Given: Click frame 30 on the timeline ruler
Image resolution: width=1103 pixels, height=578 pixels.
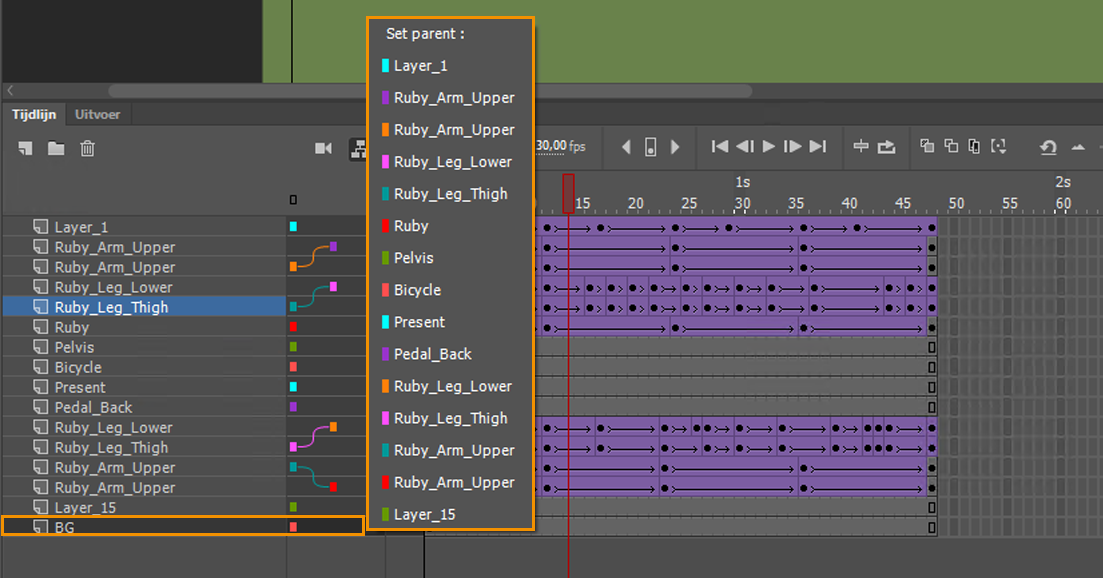Looking at the screenshot, I should (x=742, y=204).
